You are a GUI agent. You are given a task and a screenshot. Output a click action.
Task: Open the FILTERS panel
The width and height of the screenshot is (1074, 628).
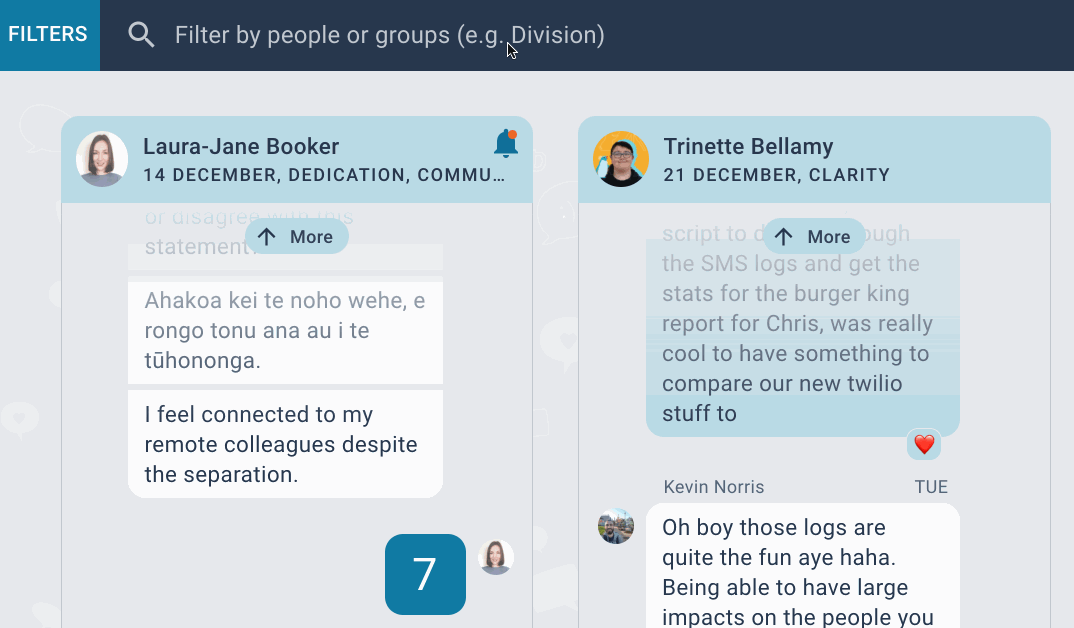(49, 35)
